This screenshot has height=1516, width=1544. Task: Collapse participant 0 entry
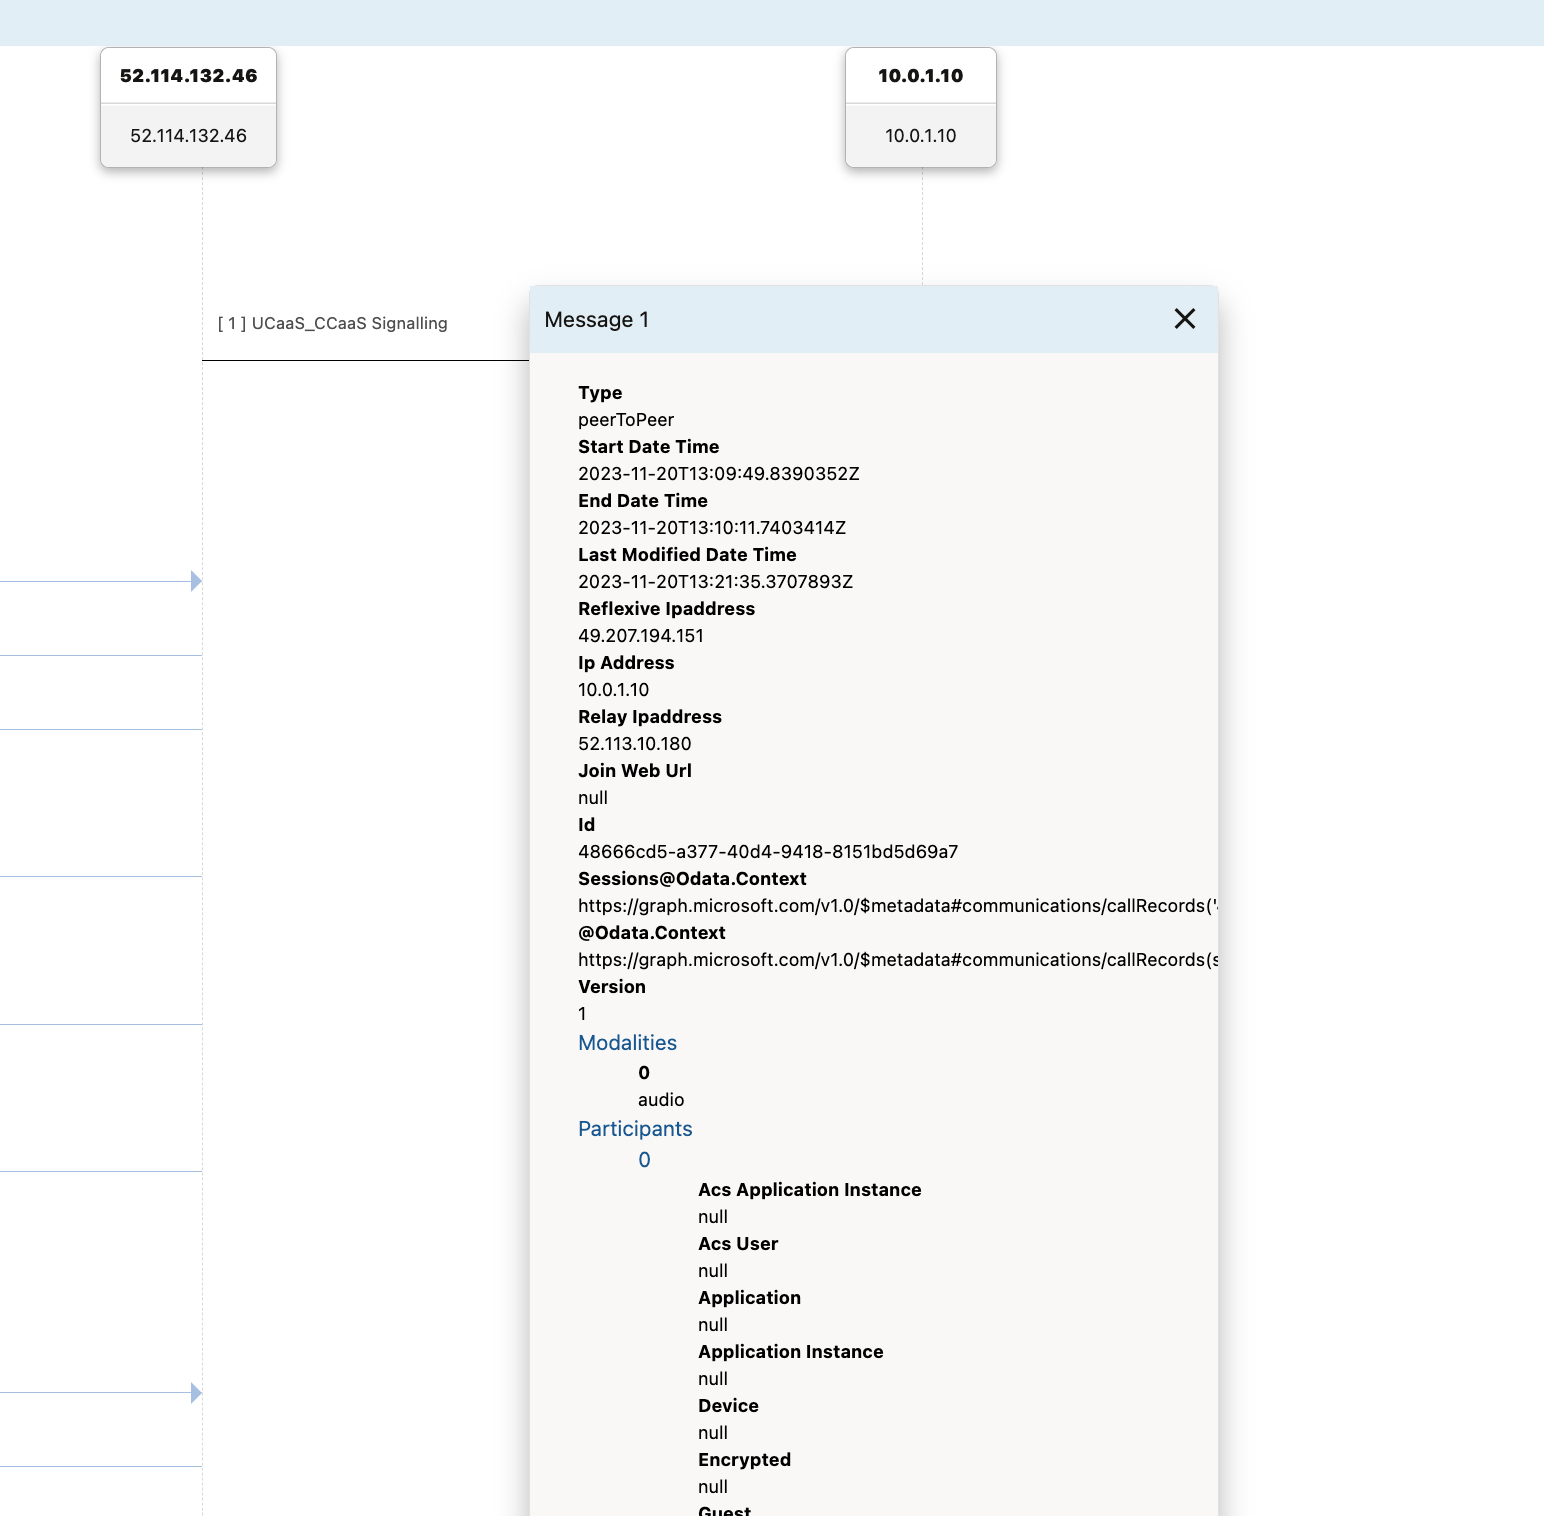pos(644,1160)
